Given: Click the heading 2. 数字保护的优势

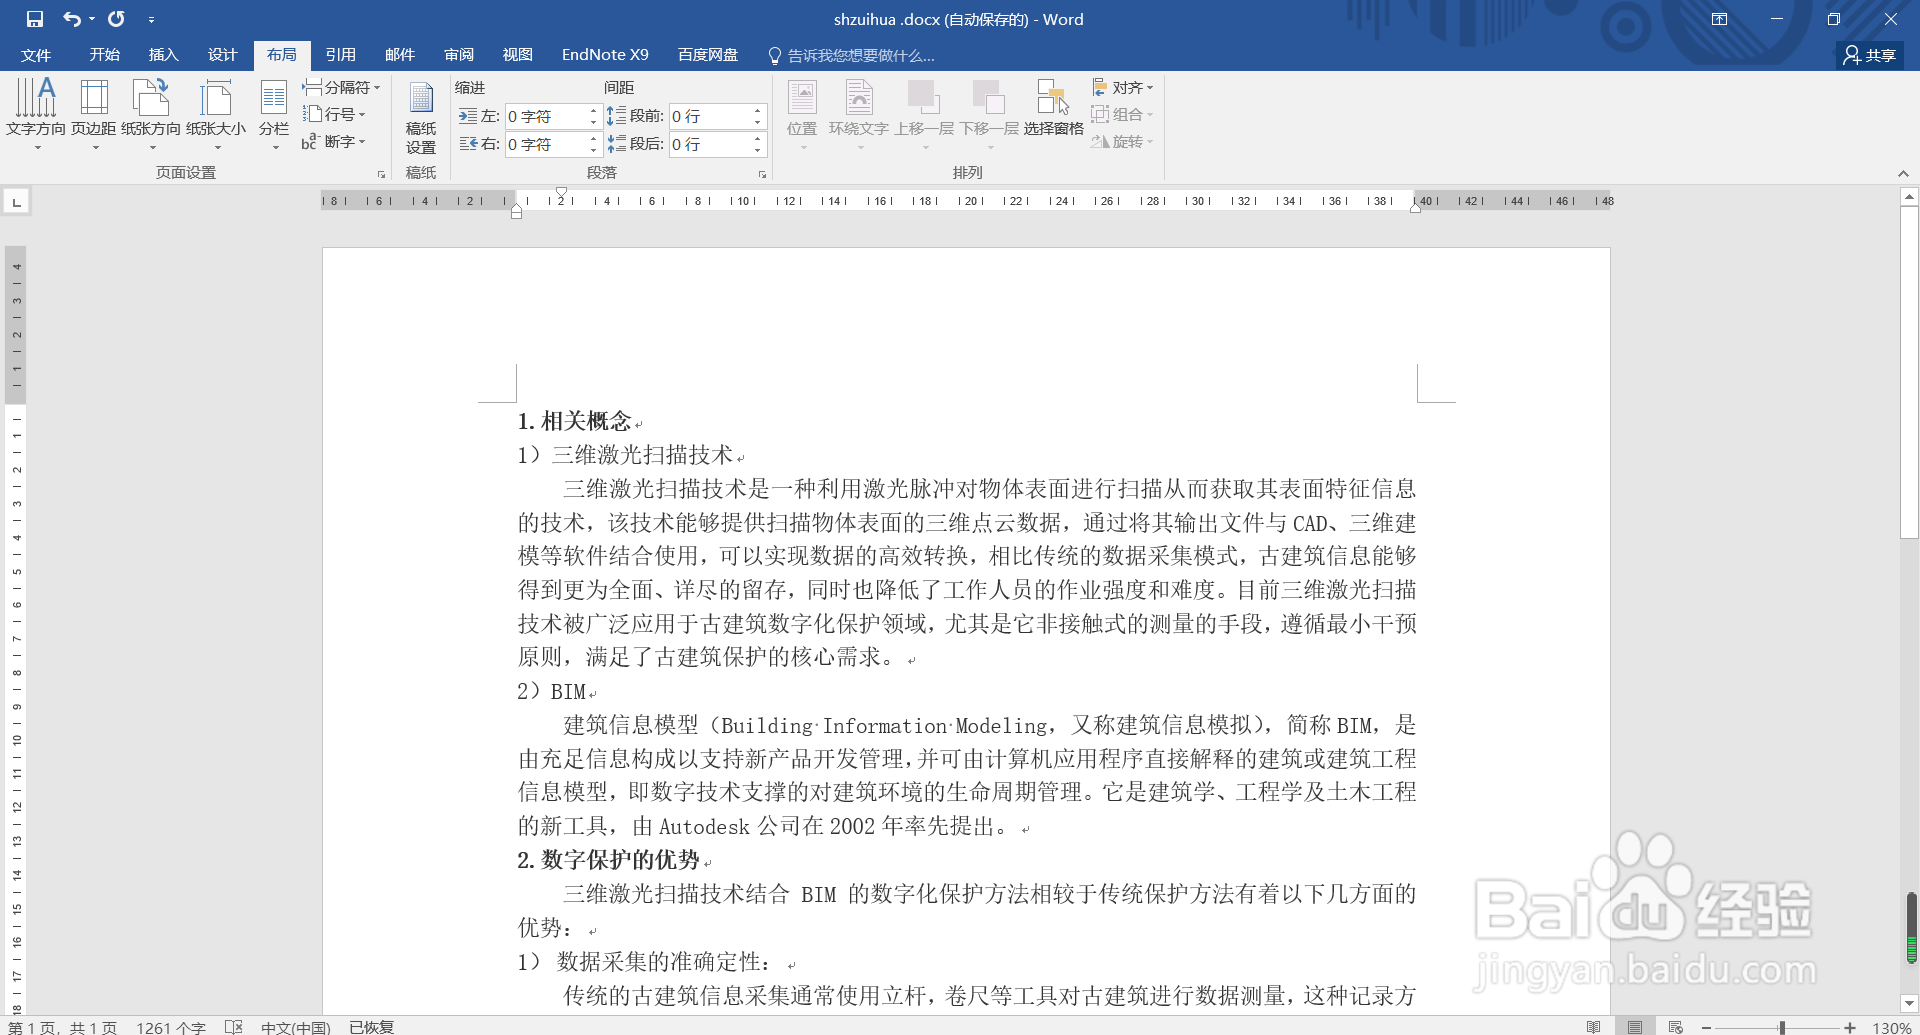Looking at the screenshot, I should point(609,860).
